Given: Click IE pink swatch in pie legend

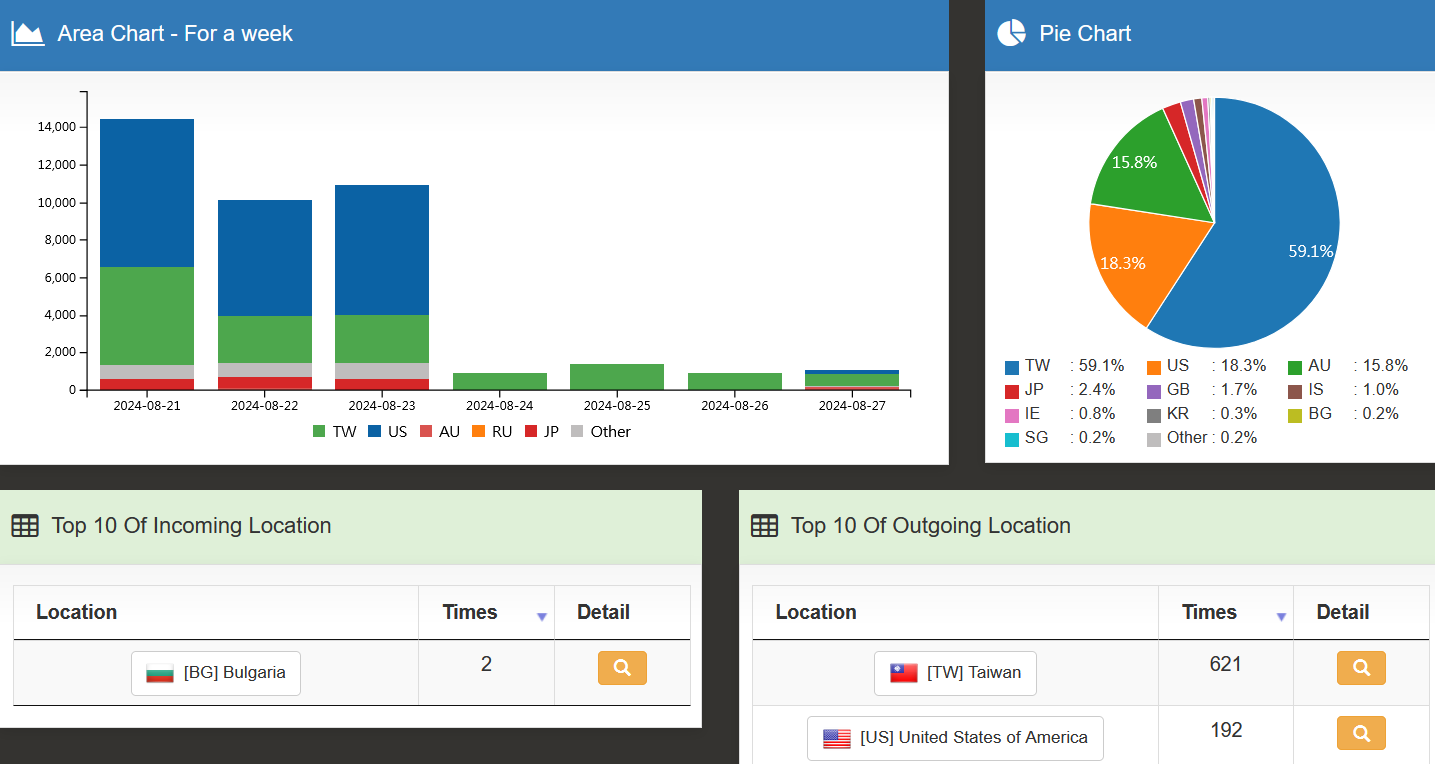Looking at the screenshot, I should coord(1012,415).
